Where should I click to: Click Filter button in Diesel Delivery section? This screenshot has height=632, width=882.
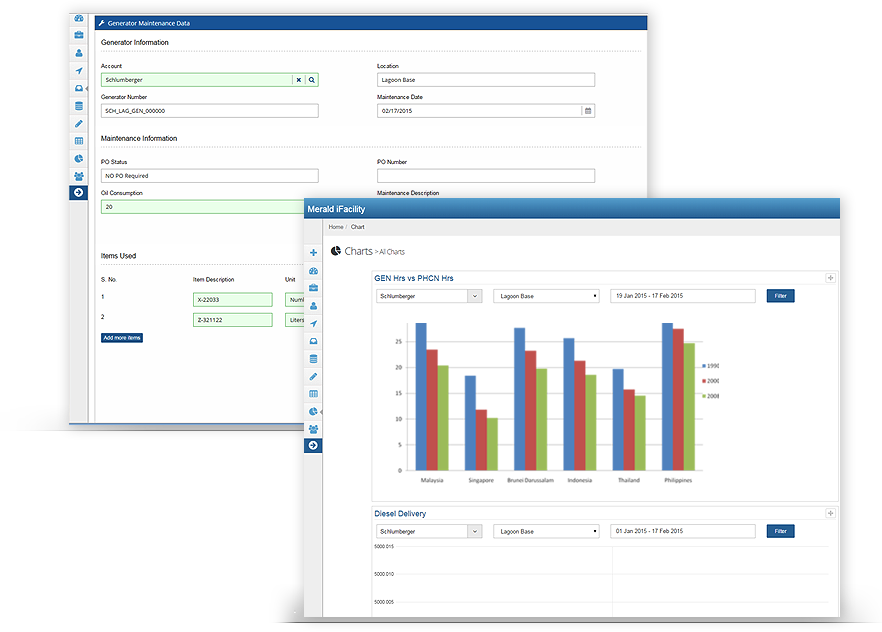[780, 531]
